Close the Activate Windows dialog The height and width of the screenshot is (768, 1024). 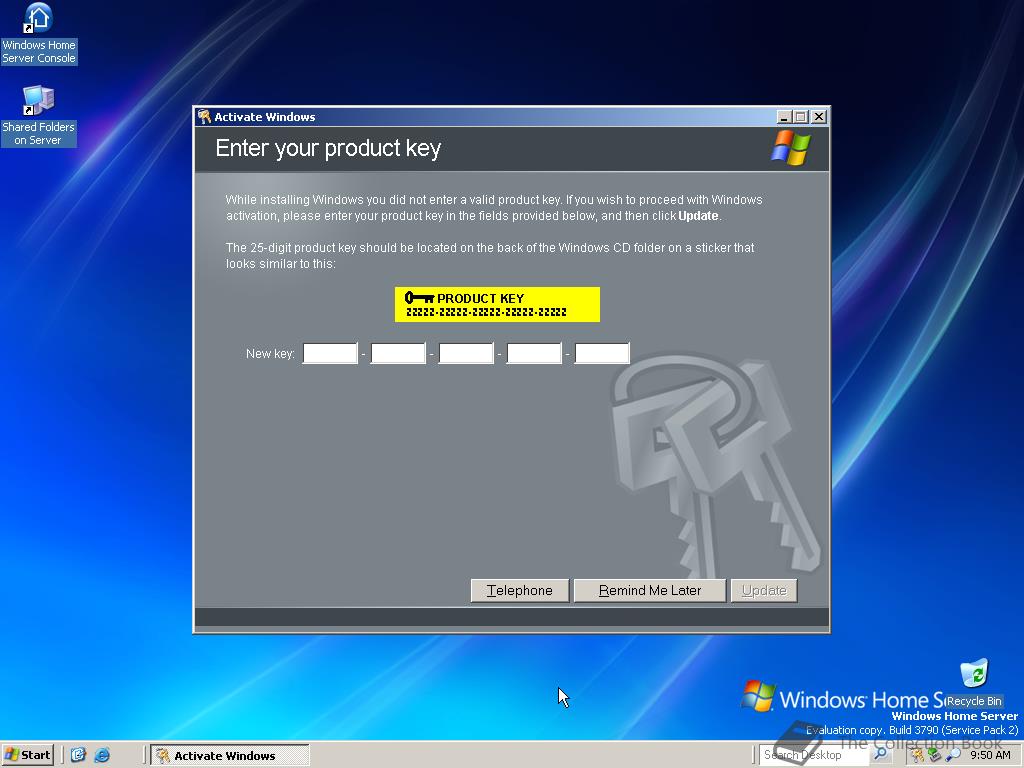pyautogui.click(x=818, y=117)
